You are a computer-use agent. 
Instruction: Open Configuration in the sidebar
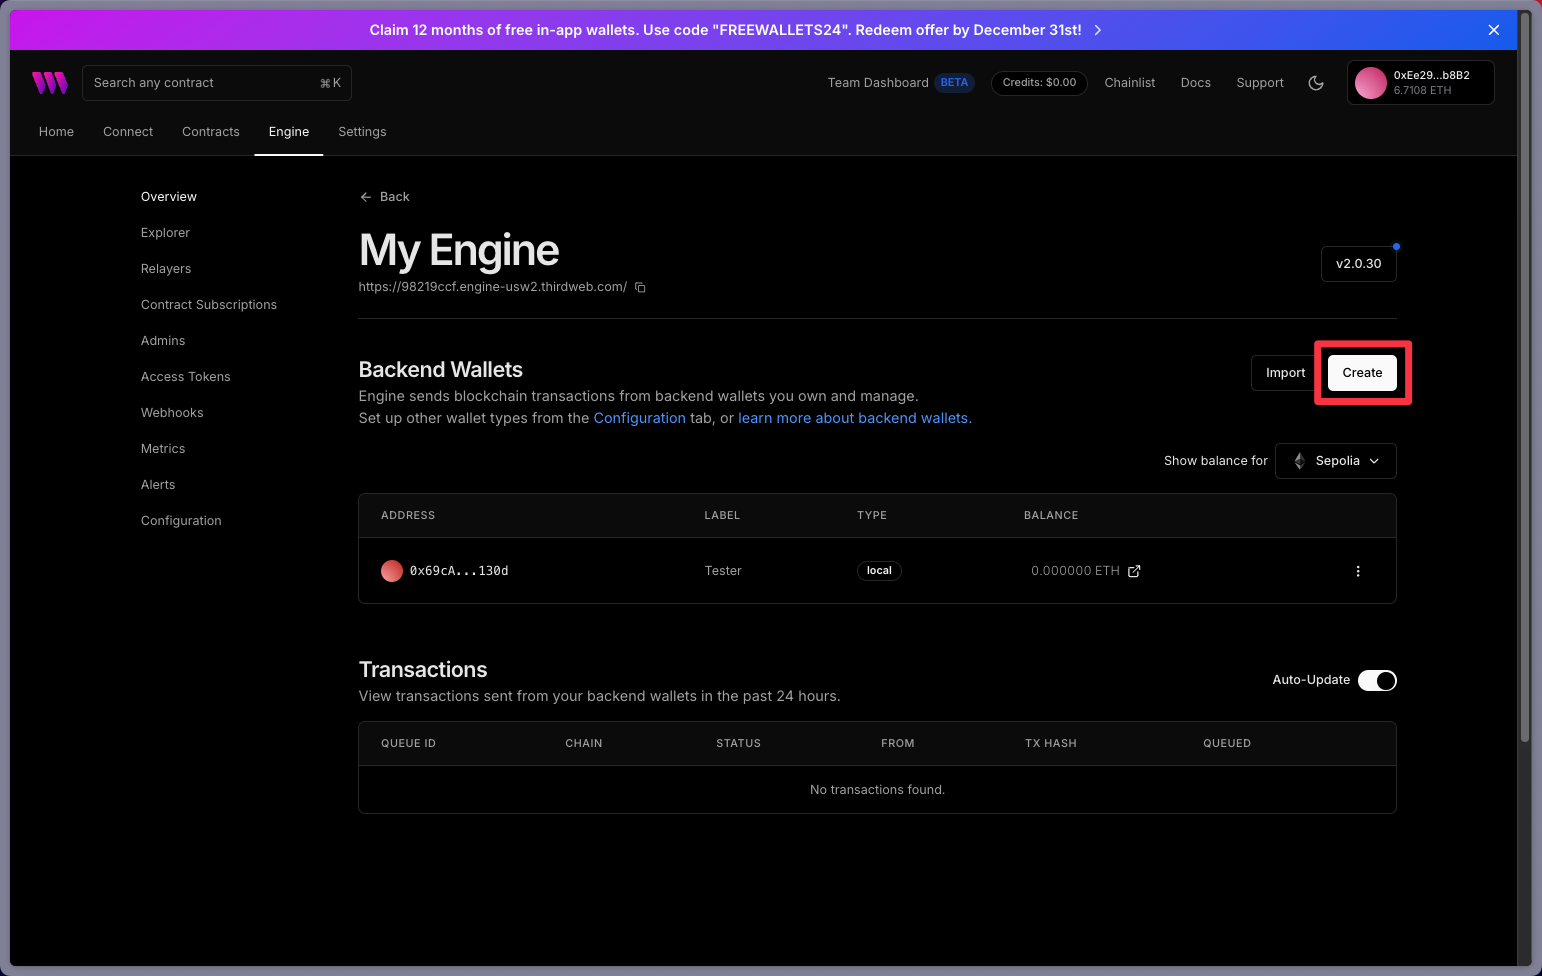181,521
